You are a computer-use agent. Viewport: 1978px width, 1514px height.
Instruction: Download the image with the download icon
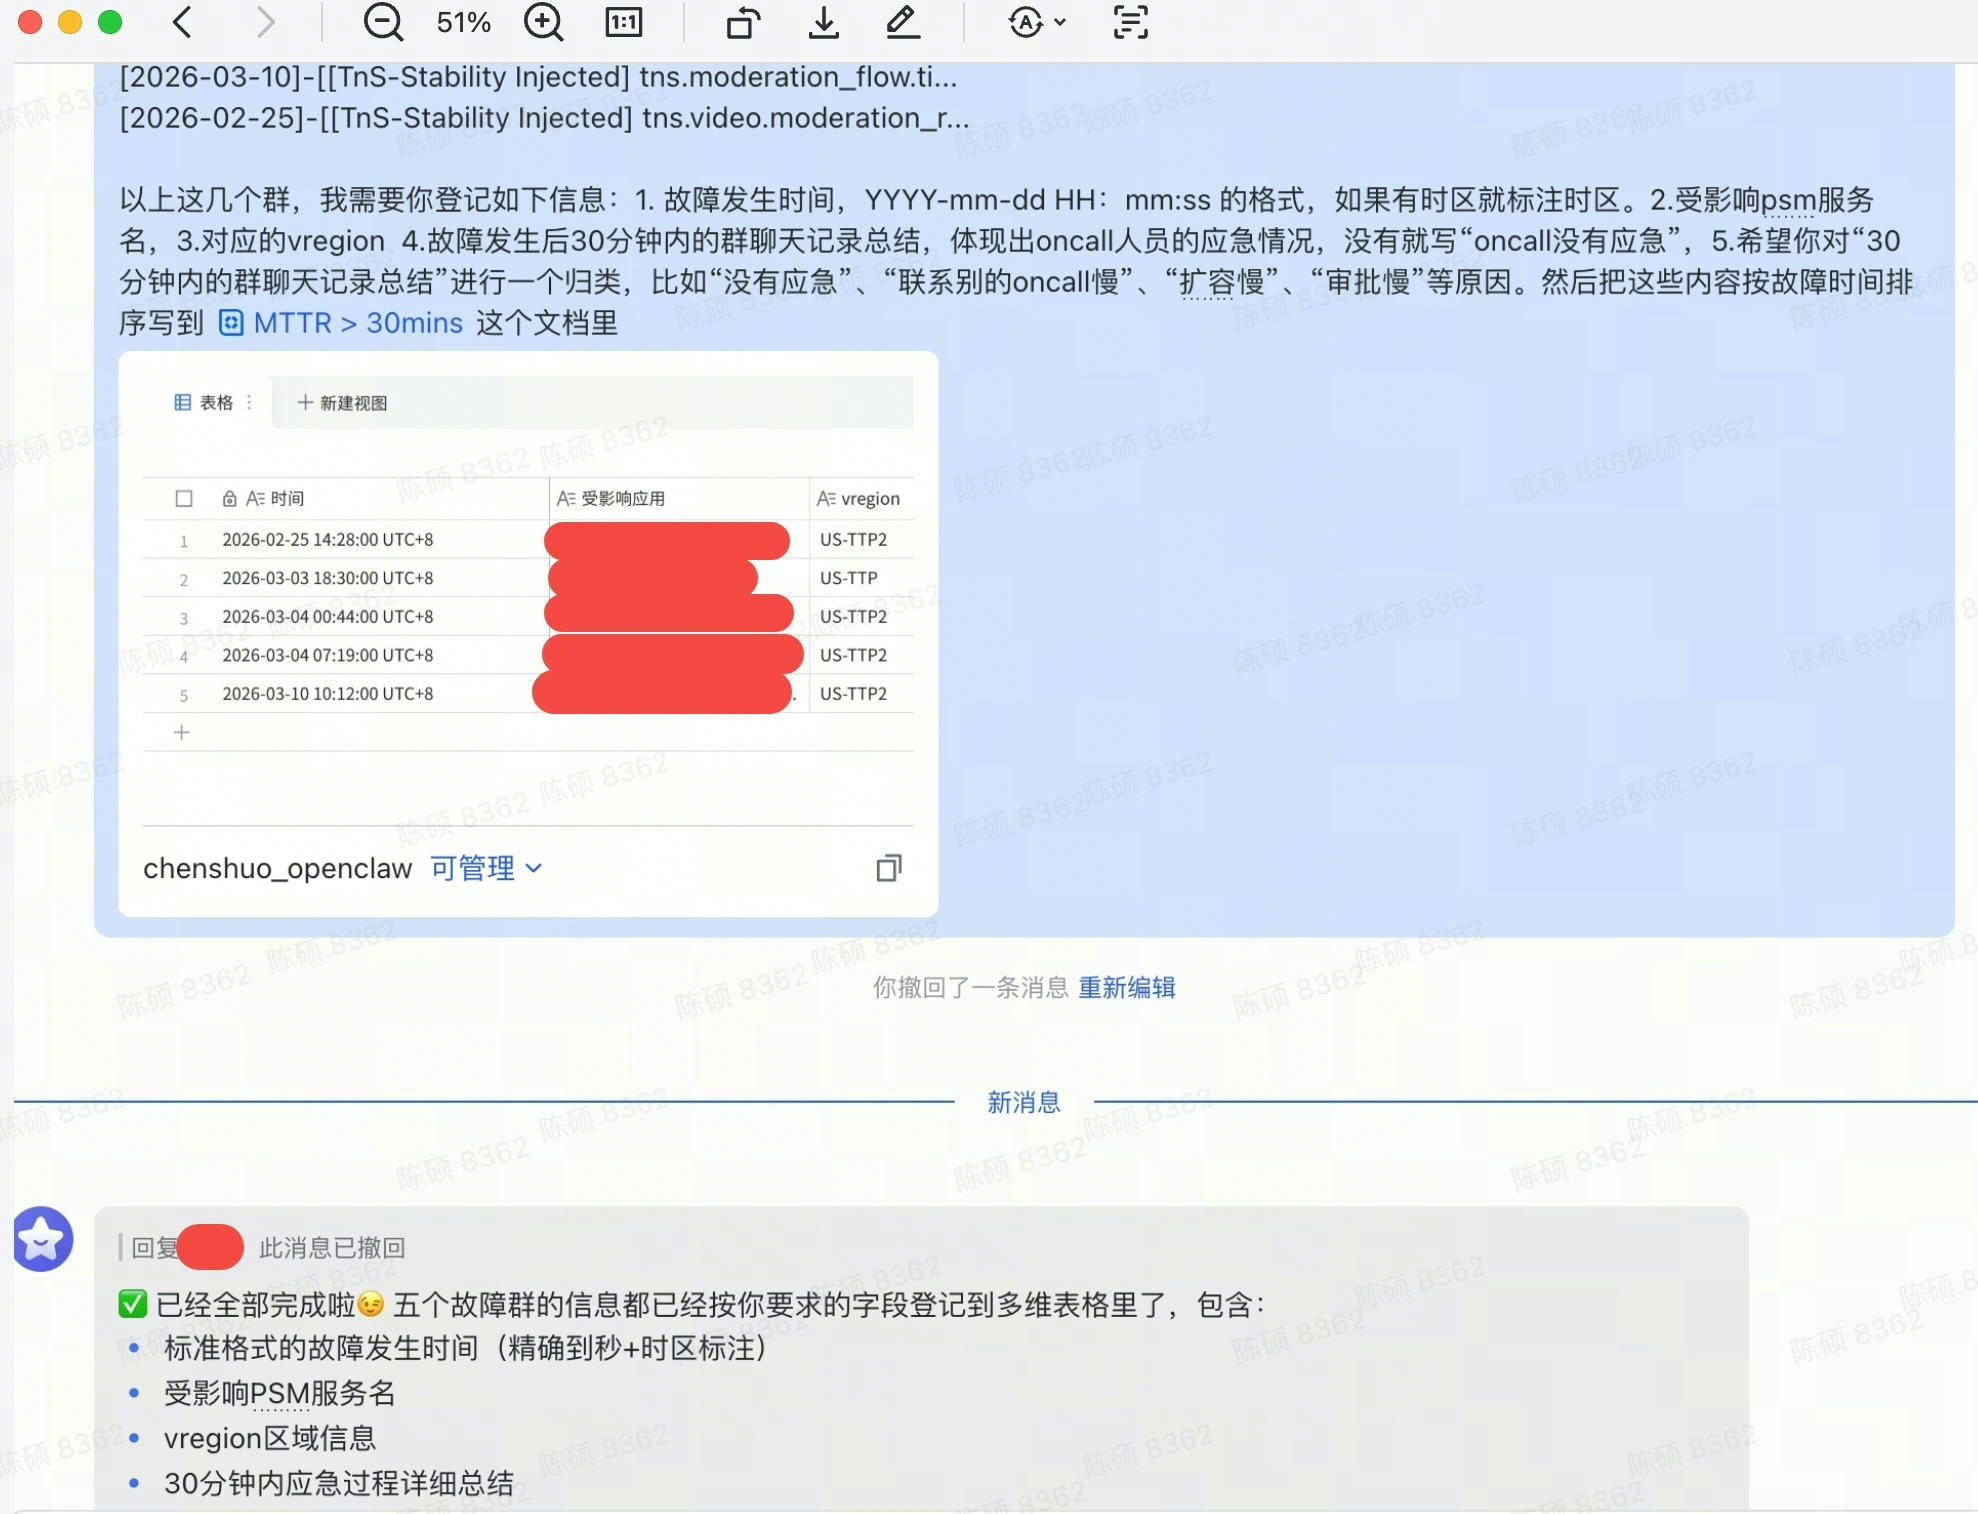point(823,22)
